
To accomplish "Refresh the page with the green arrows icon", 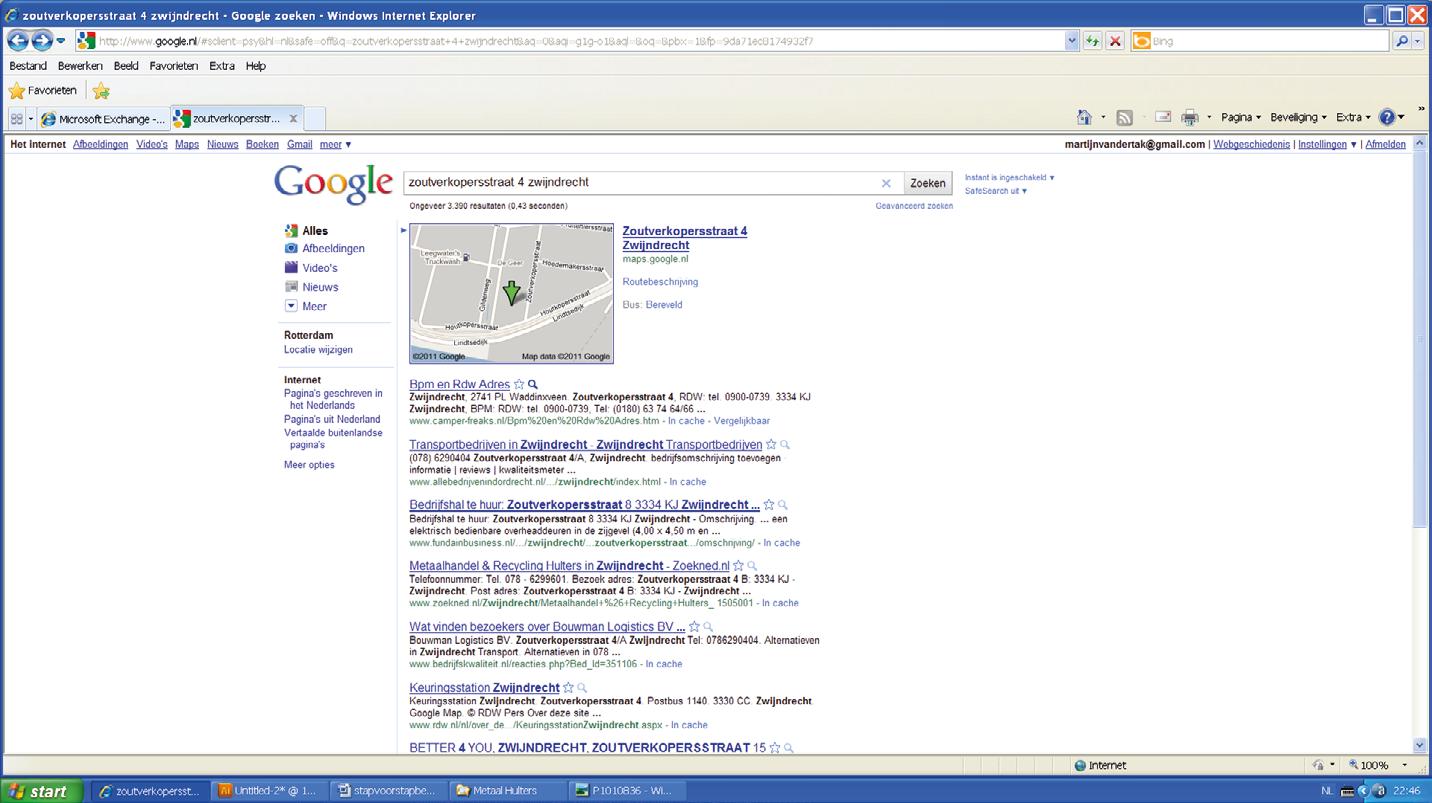I will tap(1093, 41).
